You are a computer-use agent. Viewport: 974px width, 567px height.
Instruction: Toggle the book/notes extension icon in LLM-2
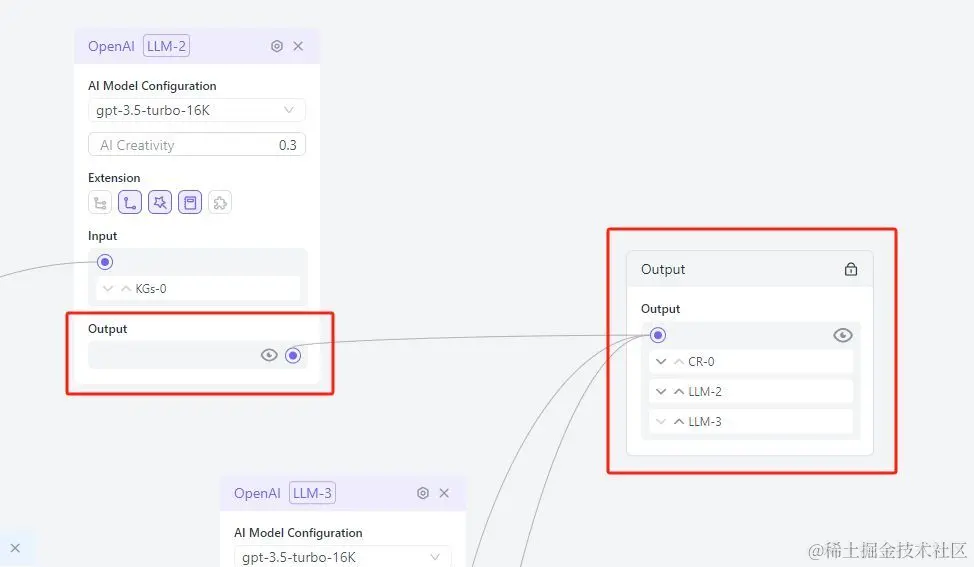(x=190, y=202)
